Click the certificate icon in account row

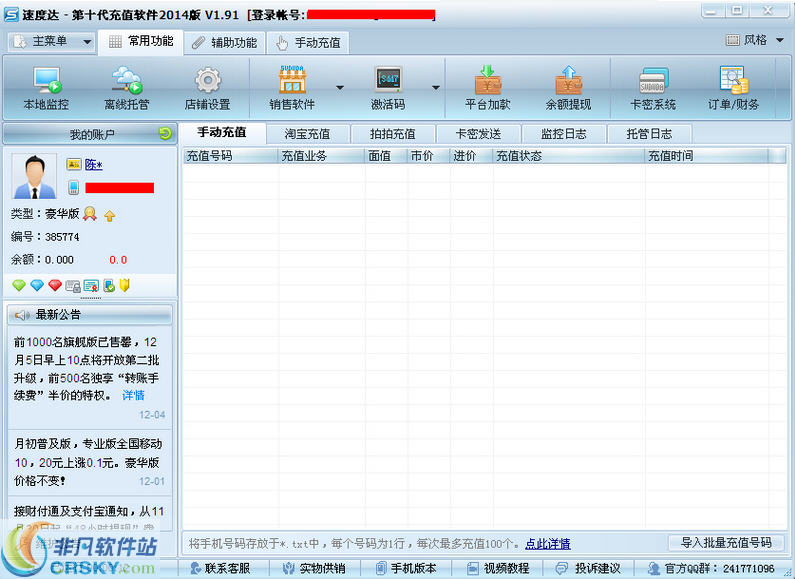point(91,286)
